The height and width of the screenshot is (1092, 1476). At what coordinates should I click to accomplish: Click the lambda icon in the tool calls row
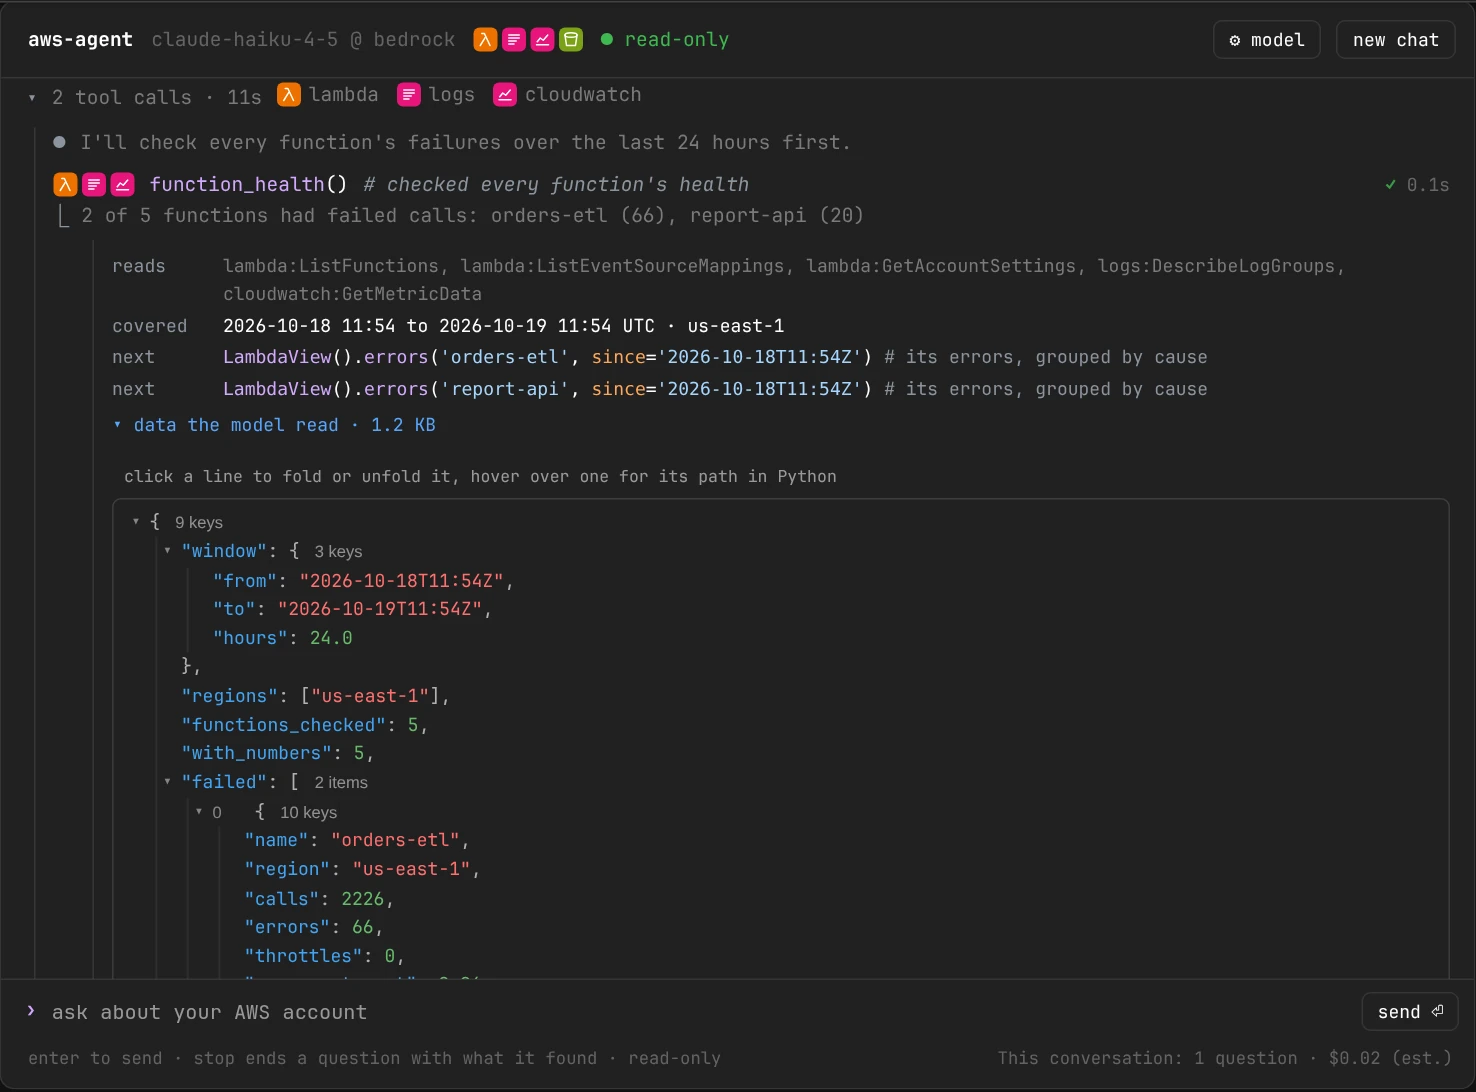289,95
